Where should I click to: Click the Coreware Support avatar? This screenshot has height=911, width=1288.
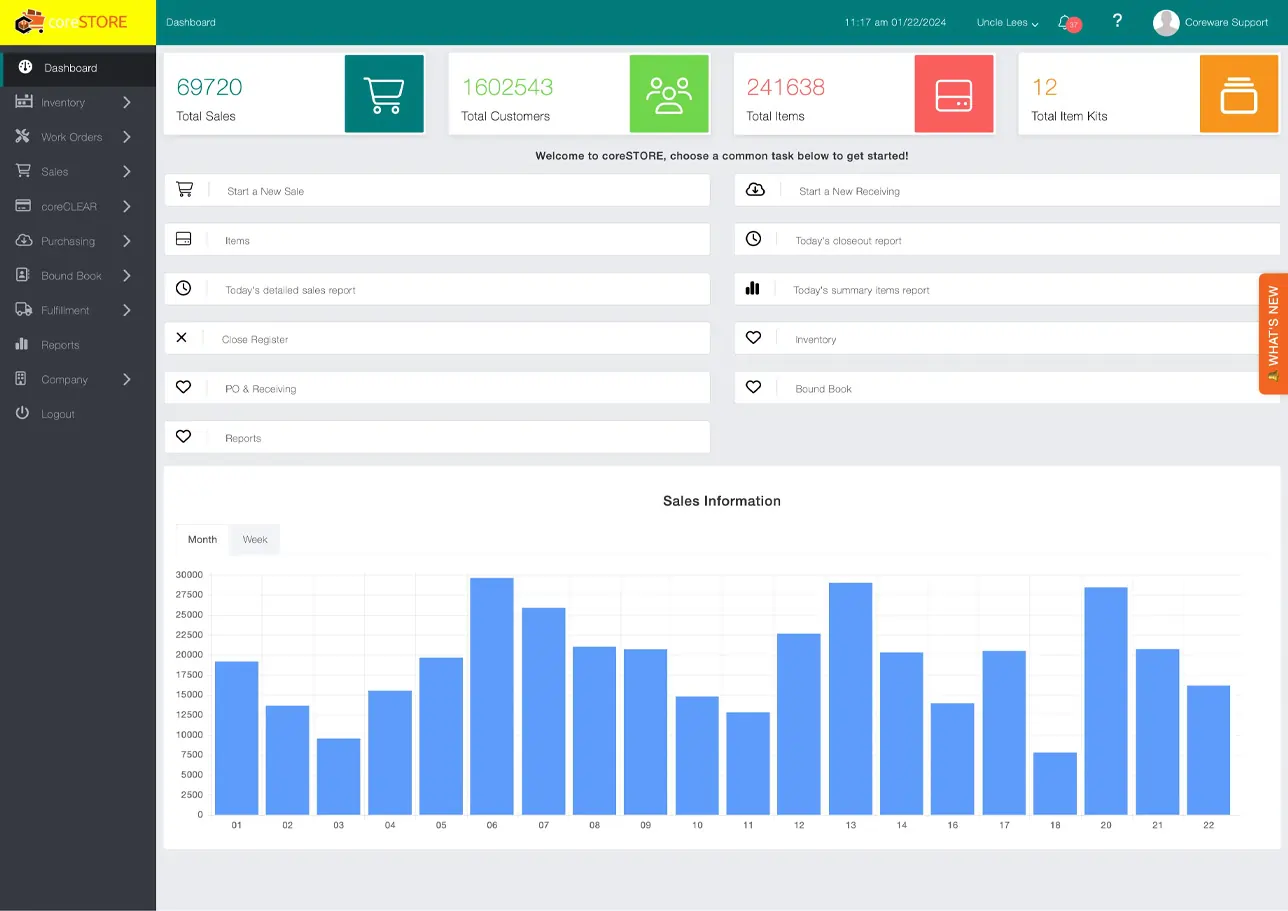1166,22
